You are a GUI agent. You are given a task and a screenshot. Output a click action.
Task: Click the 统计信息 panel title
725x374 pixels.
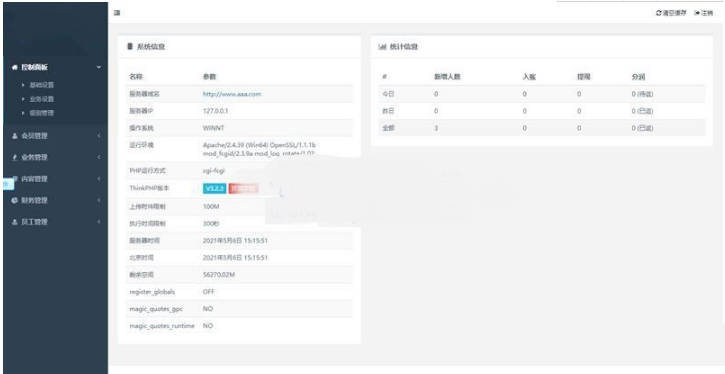[404, 47]
